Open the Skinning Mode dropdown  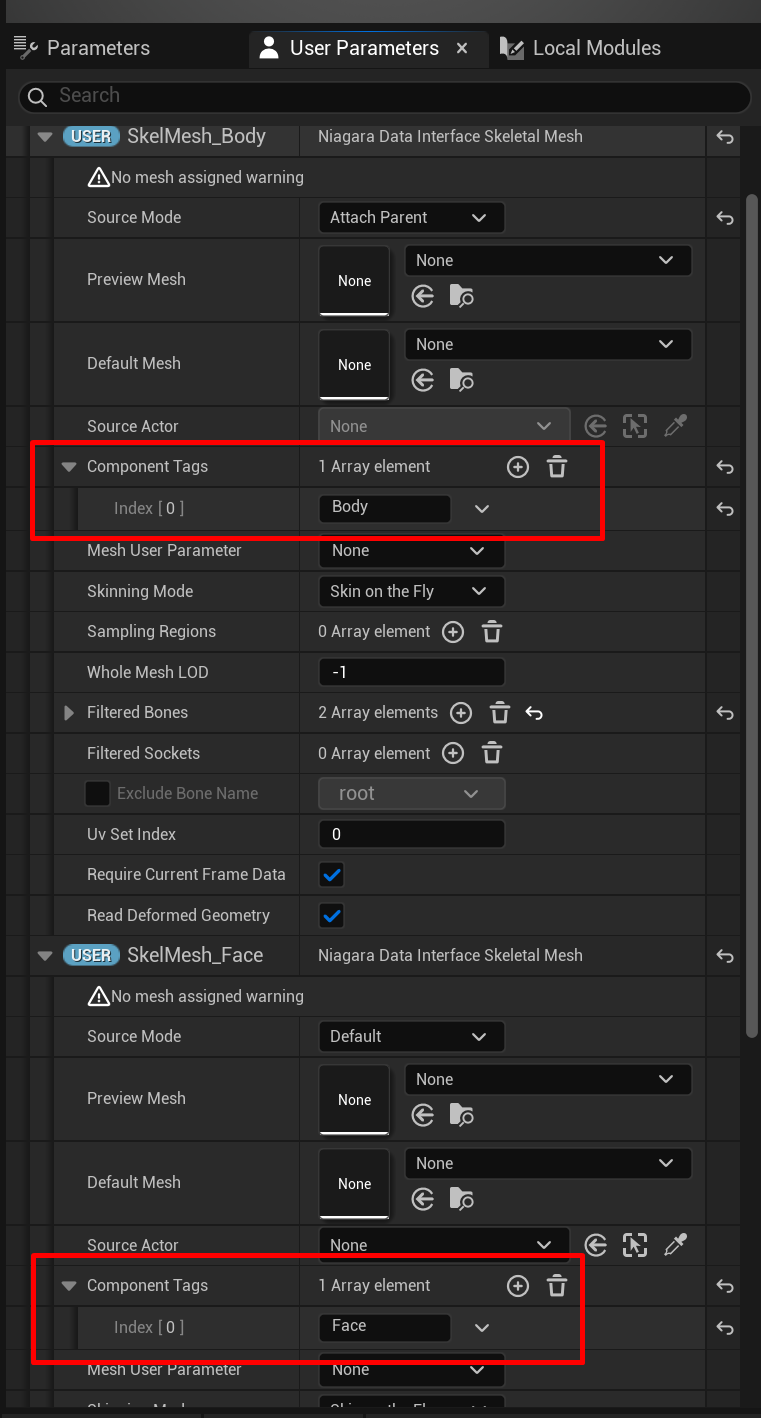[411, 592]
